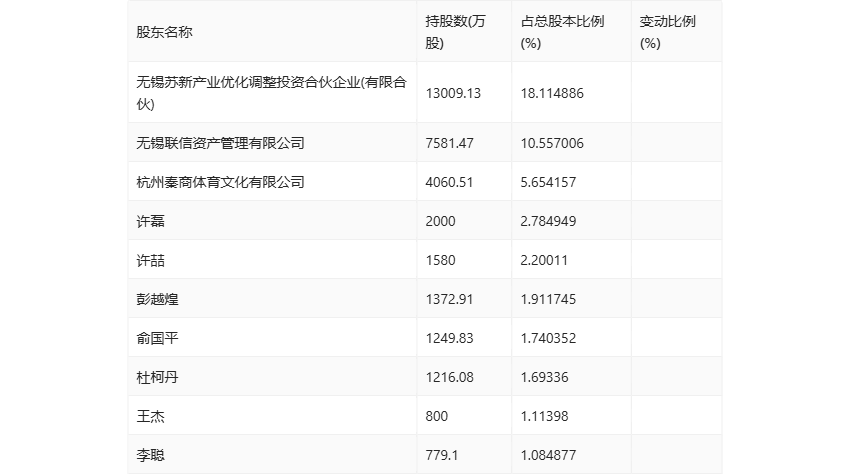The image size is (850, 474).
Task: Select shareholder name 王杰
Action: pos(150,417)
